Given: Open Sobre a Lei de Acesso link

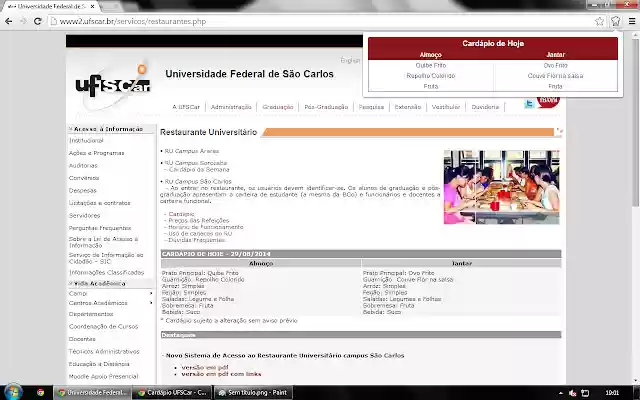Looking at the screenshot, I should coord(104,242).
